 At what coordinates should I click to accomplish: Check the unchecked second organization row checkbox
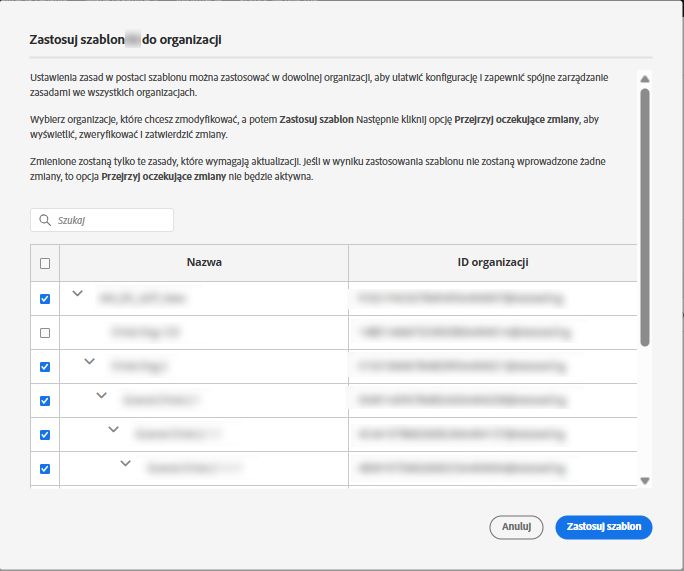pyautogui.click(x=44, y=332)
